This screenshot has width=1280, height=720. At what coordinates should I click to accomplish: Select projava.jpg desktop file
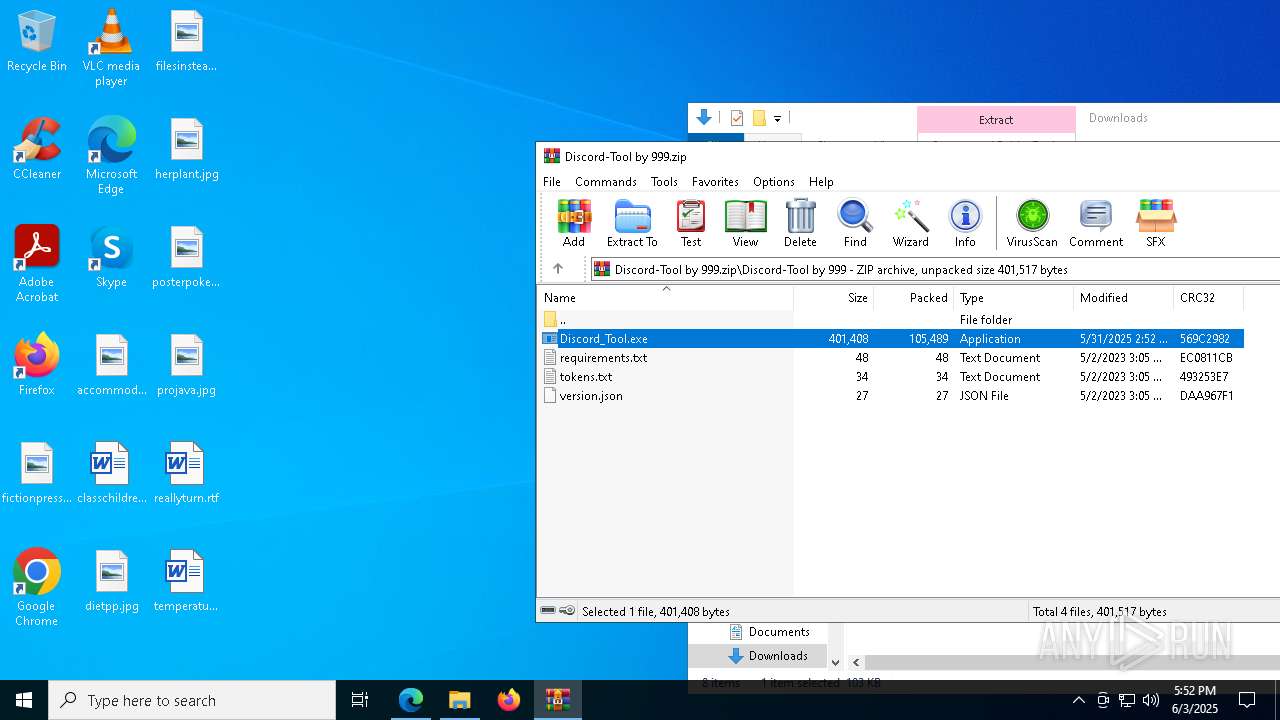click(x=186, y=365)
